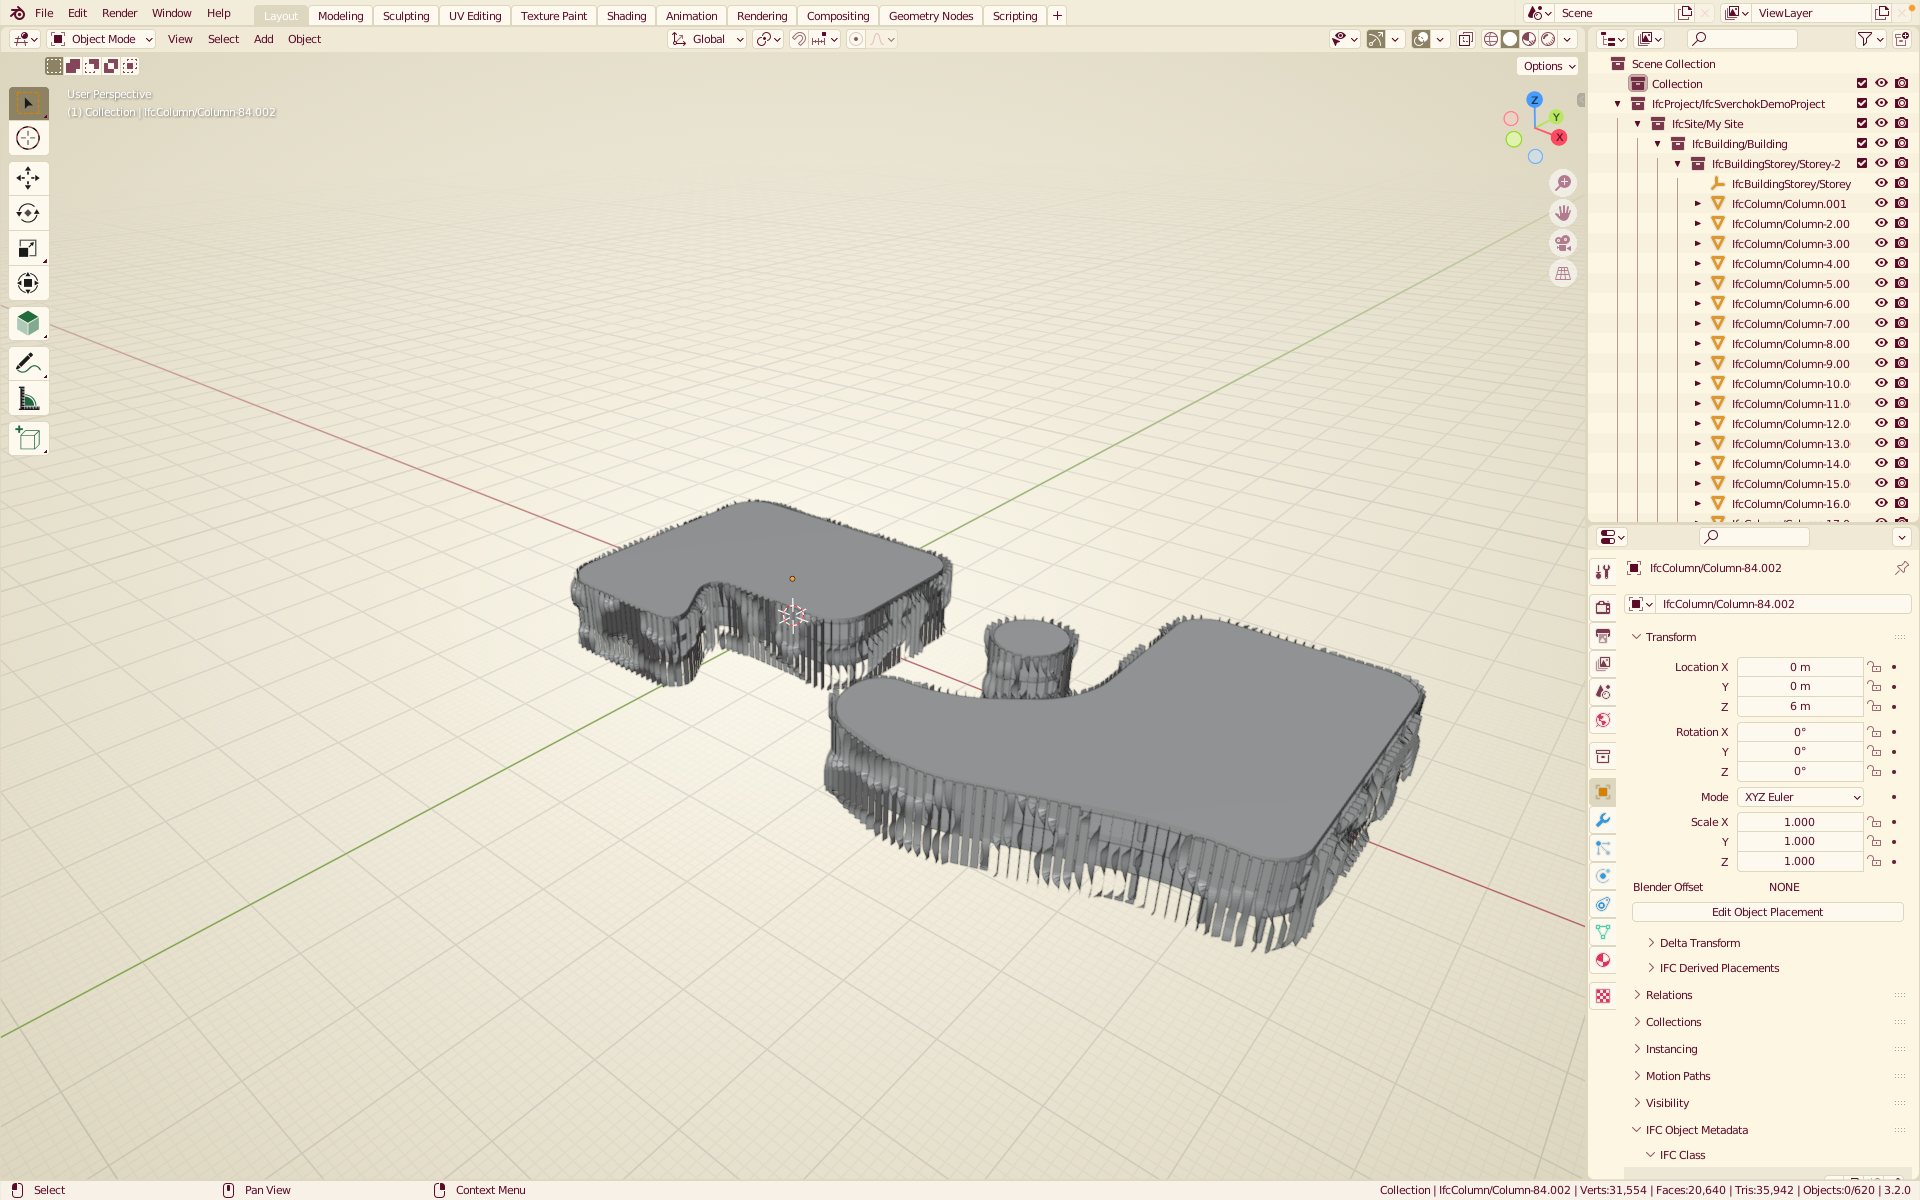Expand IfcColumn/Column-3.00 tree item
The height and width of the screenshot is (1200, 1920).
click(1697, 243)
